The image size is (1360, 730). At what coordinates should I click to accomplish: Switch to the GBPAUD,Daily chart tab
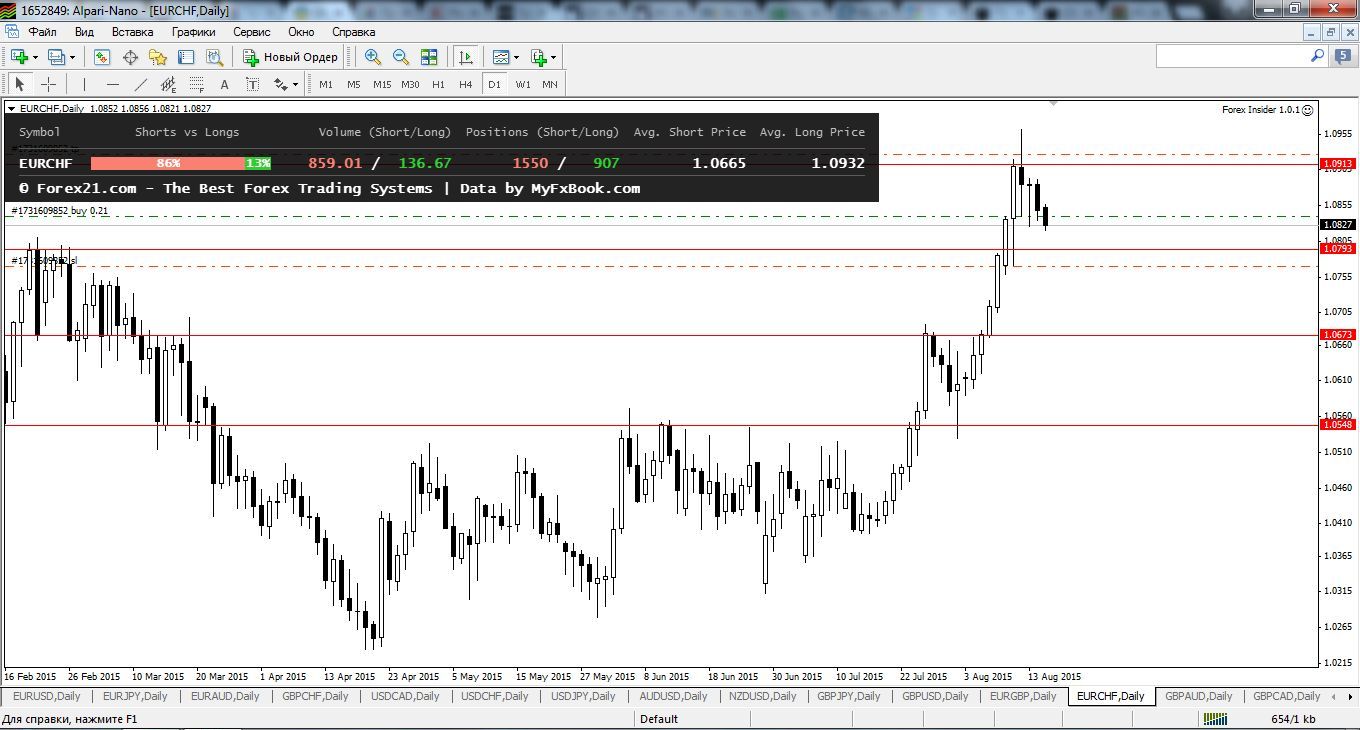click(x=1199, y=696)
